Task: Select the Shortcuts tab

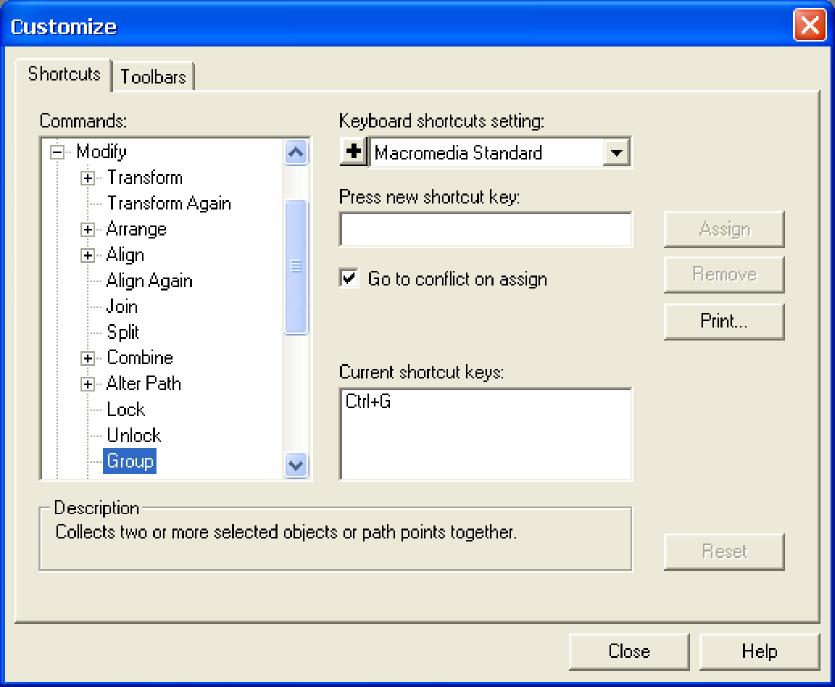Action: (64, 75)
